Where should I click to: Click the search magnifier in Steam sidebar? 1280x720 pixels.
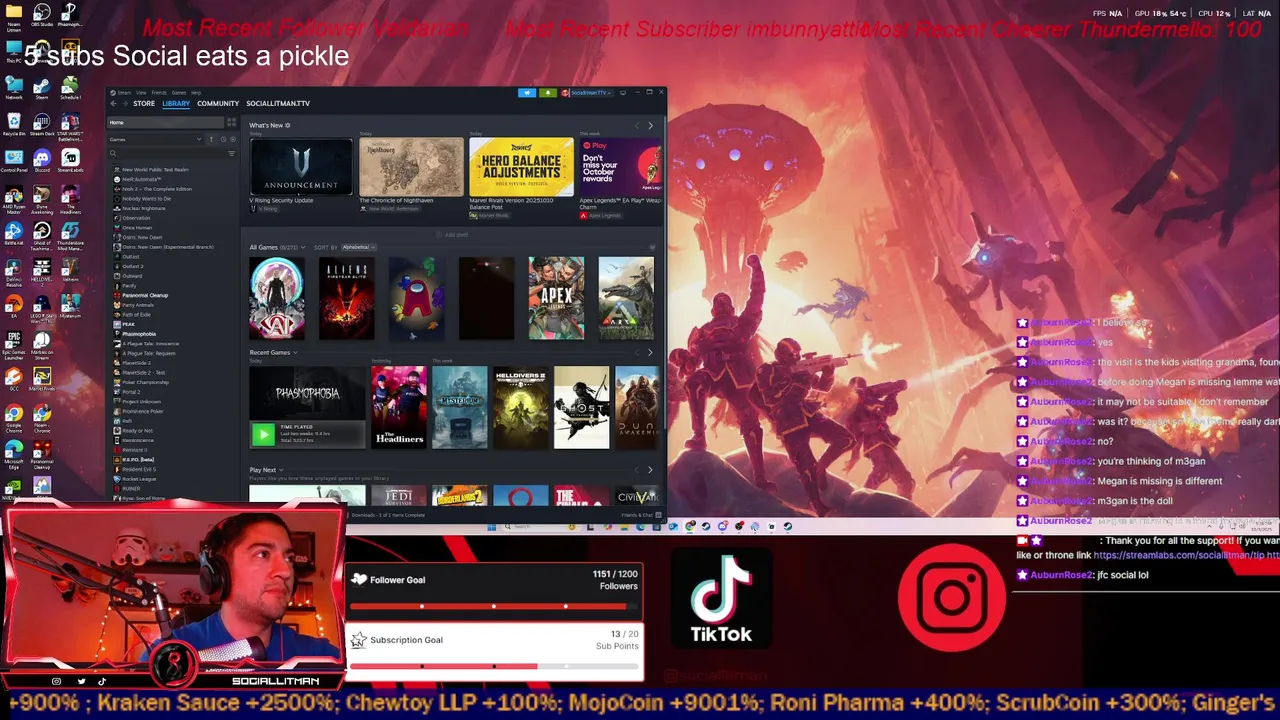pyautogui.click(x=113, y=153)
